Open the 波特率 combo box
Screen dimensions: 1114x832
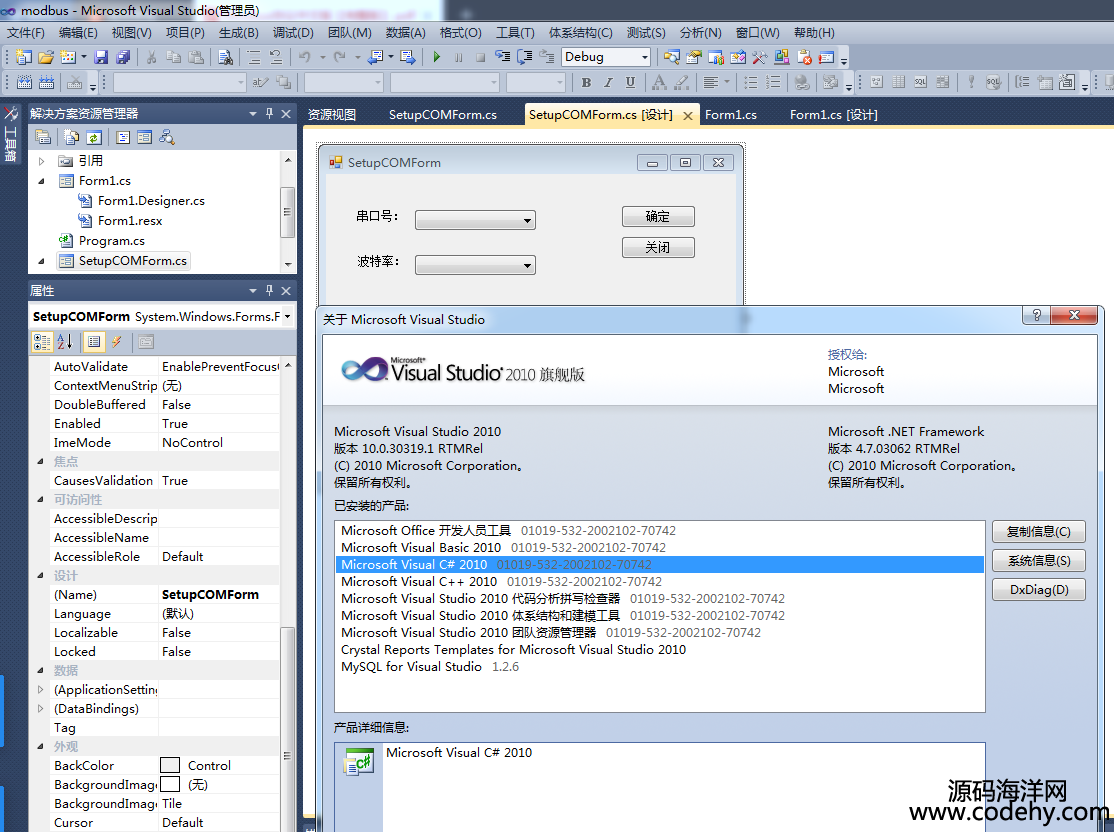[x=475, y=265]
